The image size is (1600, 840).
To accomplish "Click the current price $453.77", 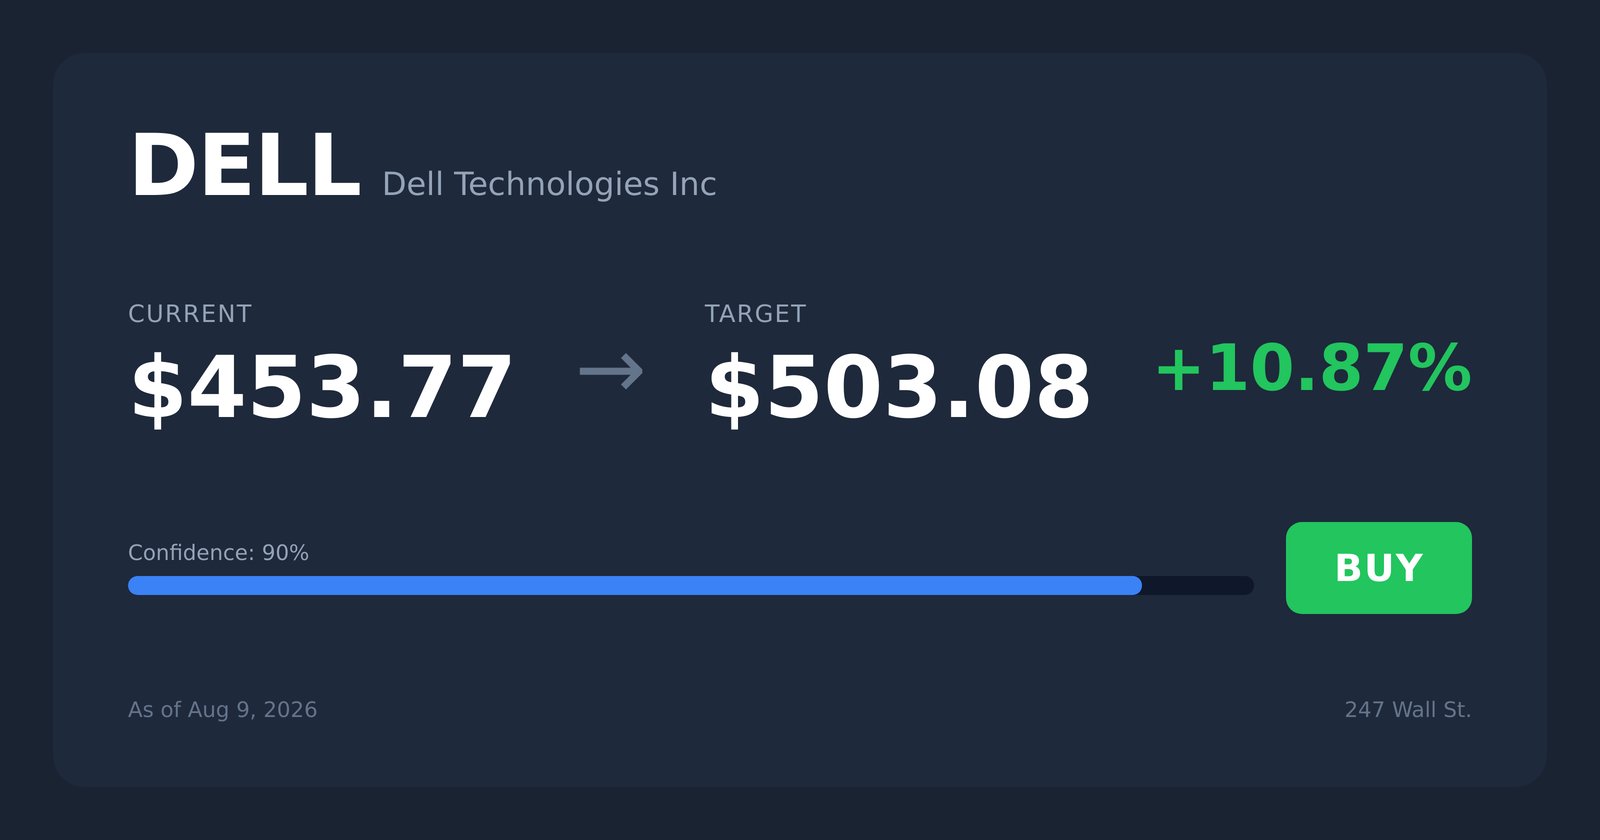I will (x=321, y=389).
